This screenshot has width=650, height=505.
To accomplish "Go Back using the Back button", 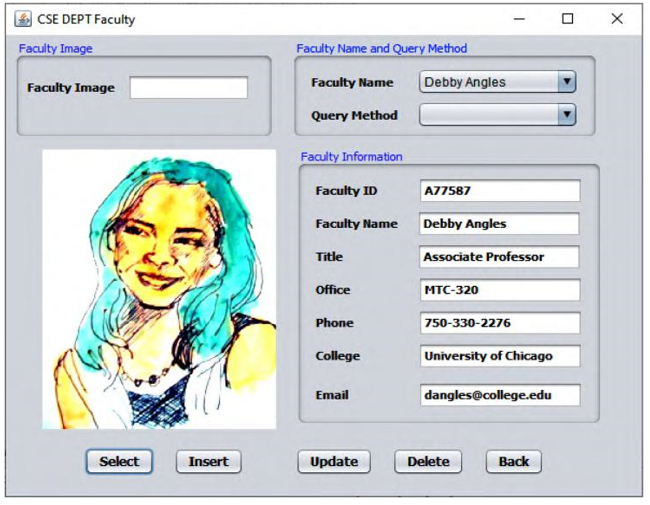I will (514, 461).
